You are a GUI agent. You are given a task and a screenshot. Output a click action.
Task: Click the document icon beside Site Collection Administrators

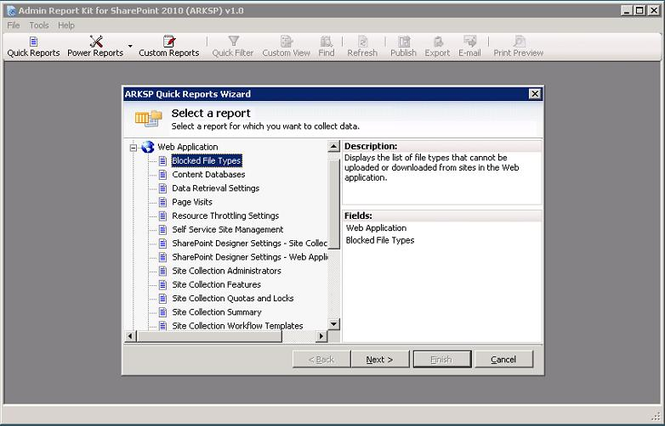click(x=163, y=271)
